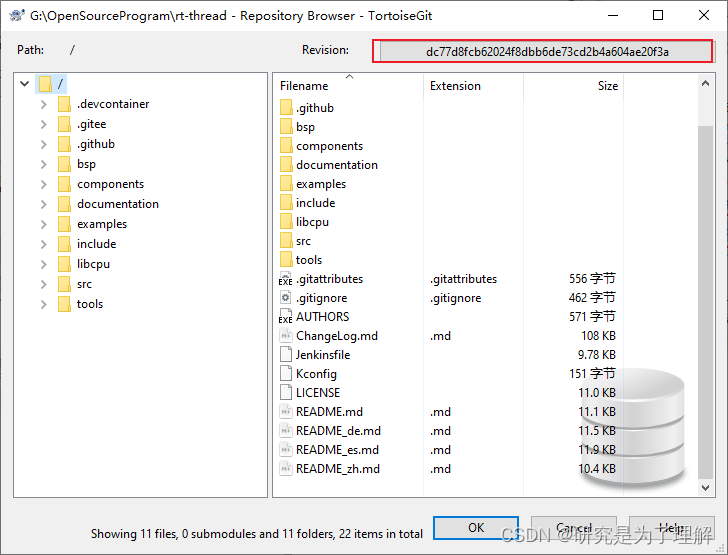Click .github folder icon in left tree
Screen dimensions: 728x555
click(64, 144)
